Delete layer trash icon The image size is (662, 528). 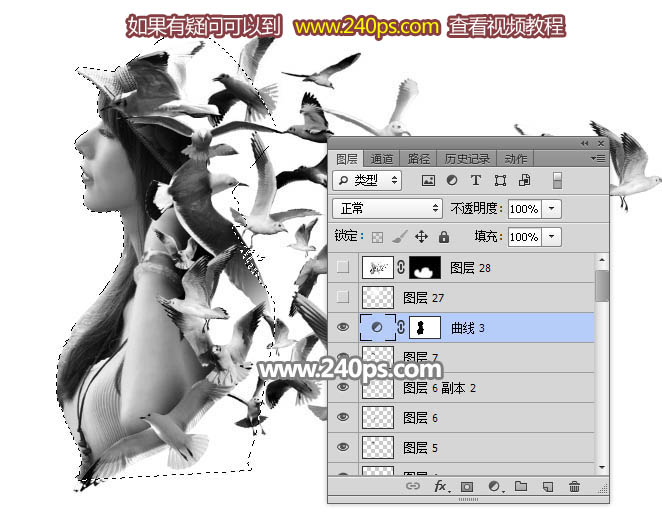click(x=574, y=487)
